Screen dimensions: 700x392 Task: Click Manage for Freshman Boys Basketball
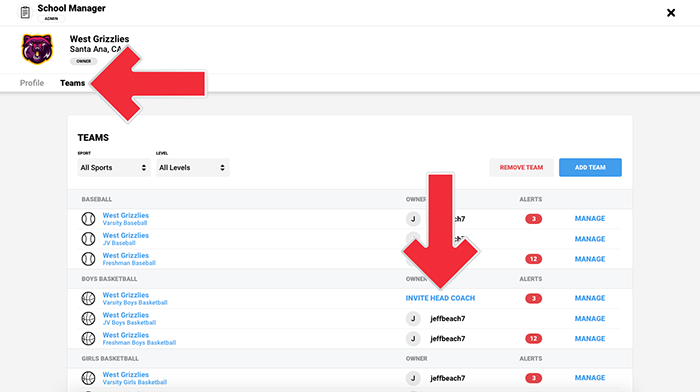[590, 338]
